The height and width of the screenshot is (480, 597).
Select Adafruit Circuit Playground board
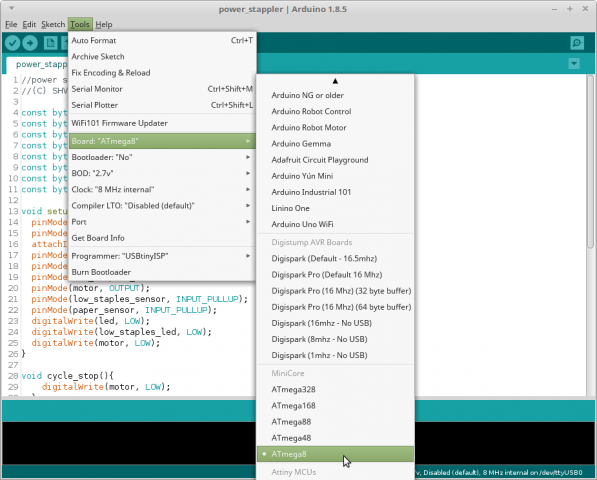click(335, 160)
